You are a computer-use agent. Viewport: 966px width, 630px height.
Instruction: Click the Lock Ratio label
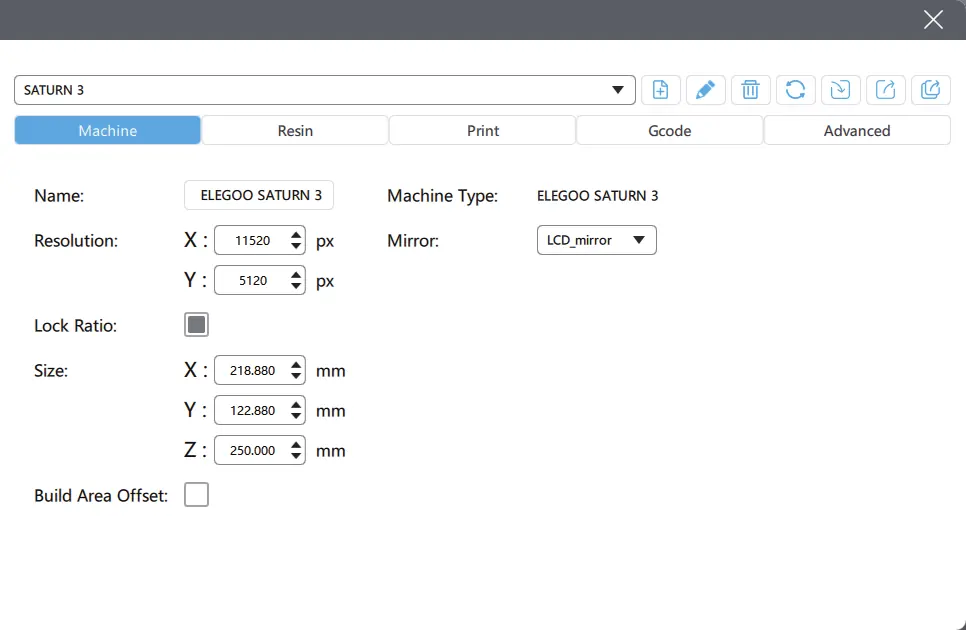[75, 326]
